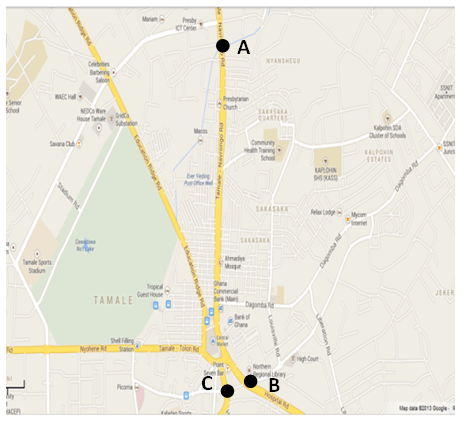Click the Dagomba Rd label near the bank
The height and width of the screenshot is (423, 465).
259,305
